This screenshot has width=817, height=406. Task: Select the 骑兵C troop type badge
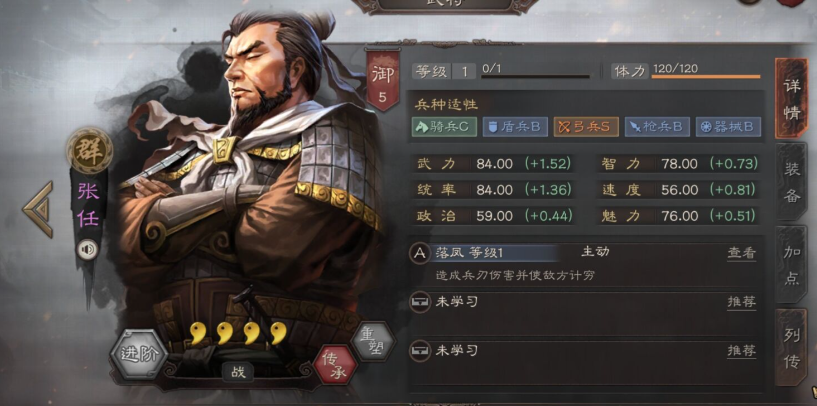pyautogui.click(x=444, y=127)
